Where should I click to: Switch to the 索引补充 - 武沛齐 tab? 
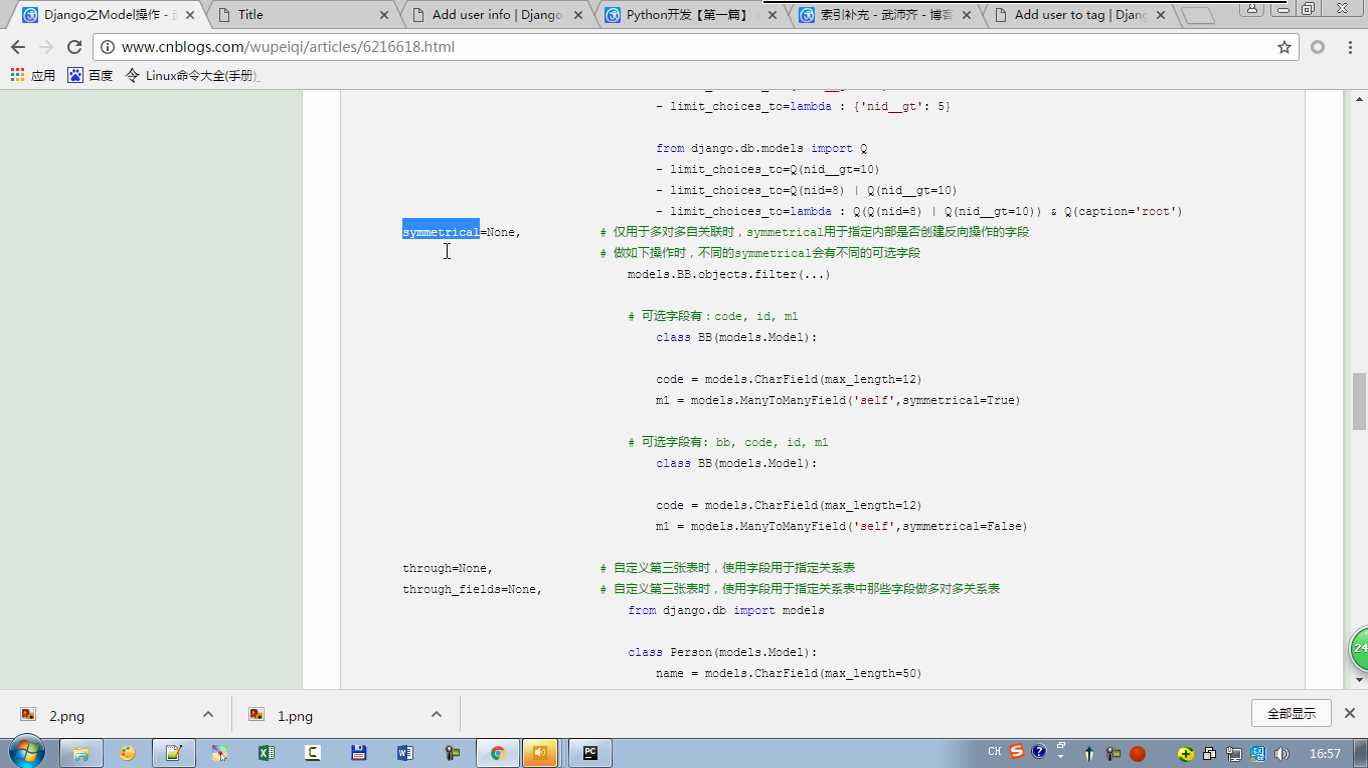(882, 15)
